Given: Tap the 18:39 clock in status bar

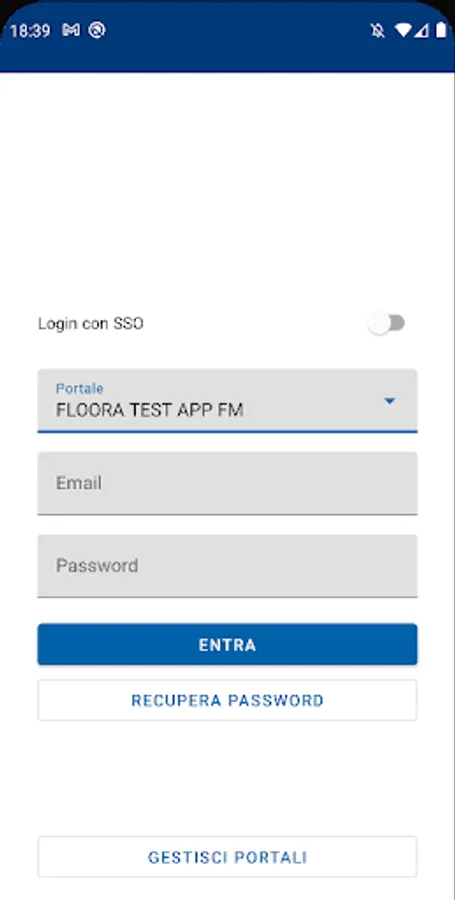Looking at the screenshot, I should tap(30, 30).
